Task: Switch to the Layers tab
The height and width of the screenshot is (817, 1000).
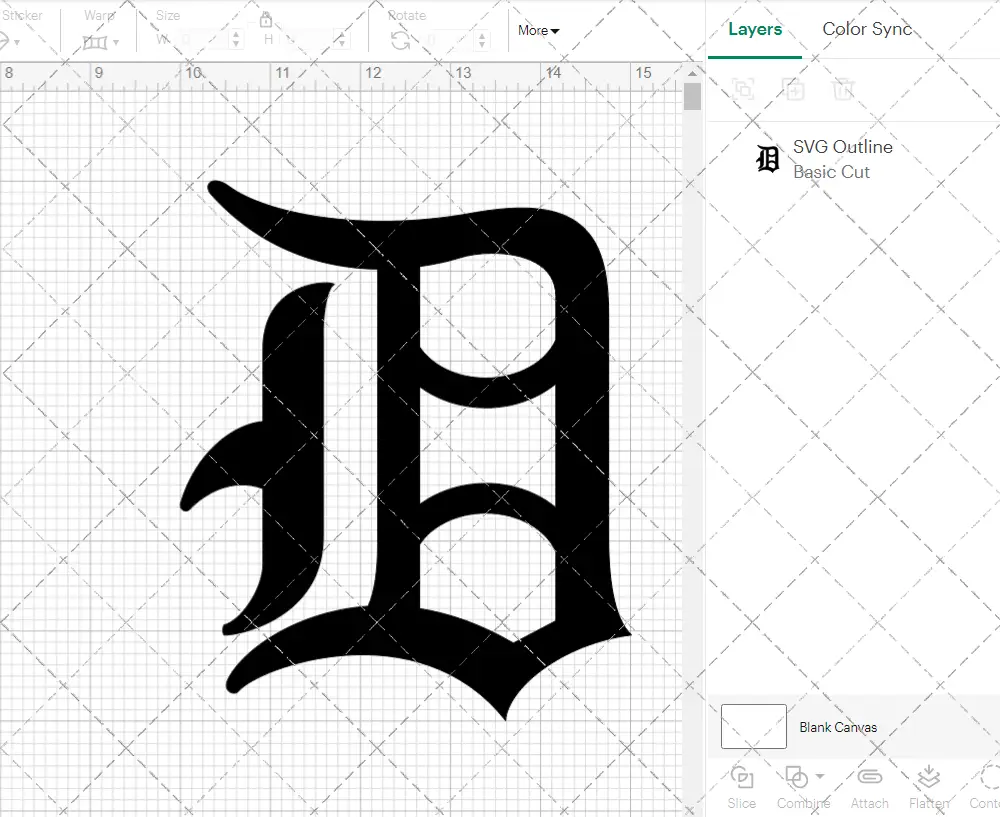Action: [755, 29]
